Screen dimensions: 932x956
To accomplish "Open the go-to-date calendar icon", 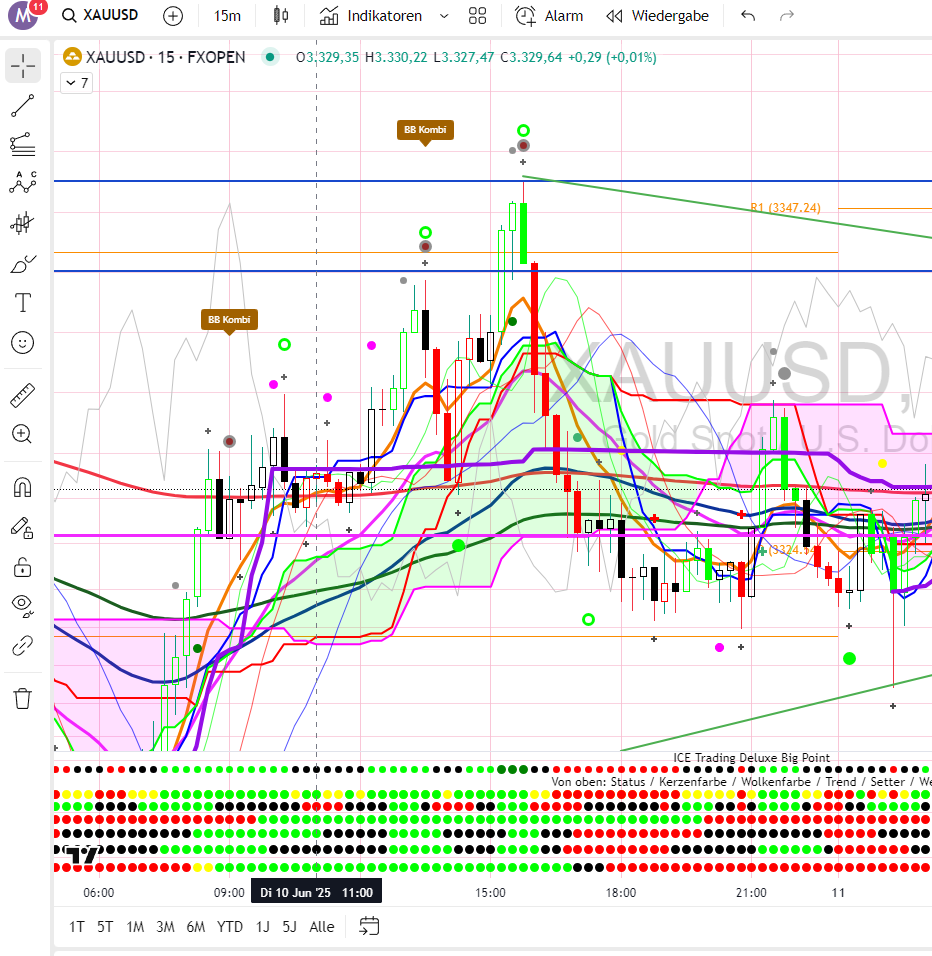I will tap(369, 926).
